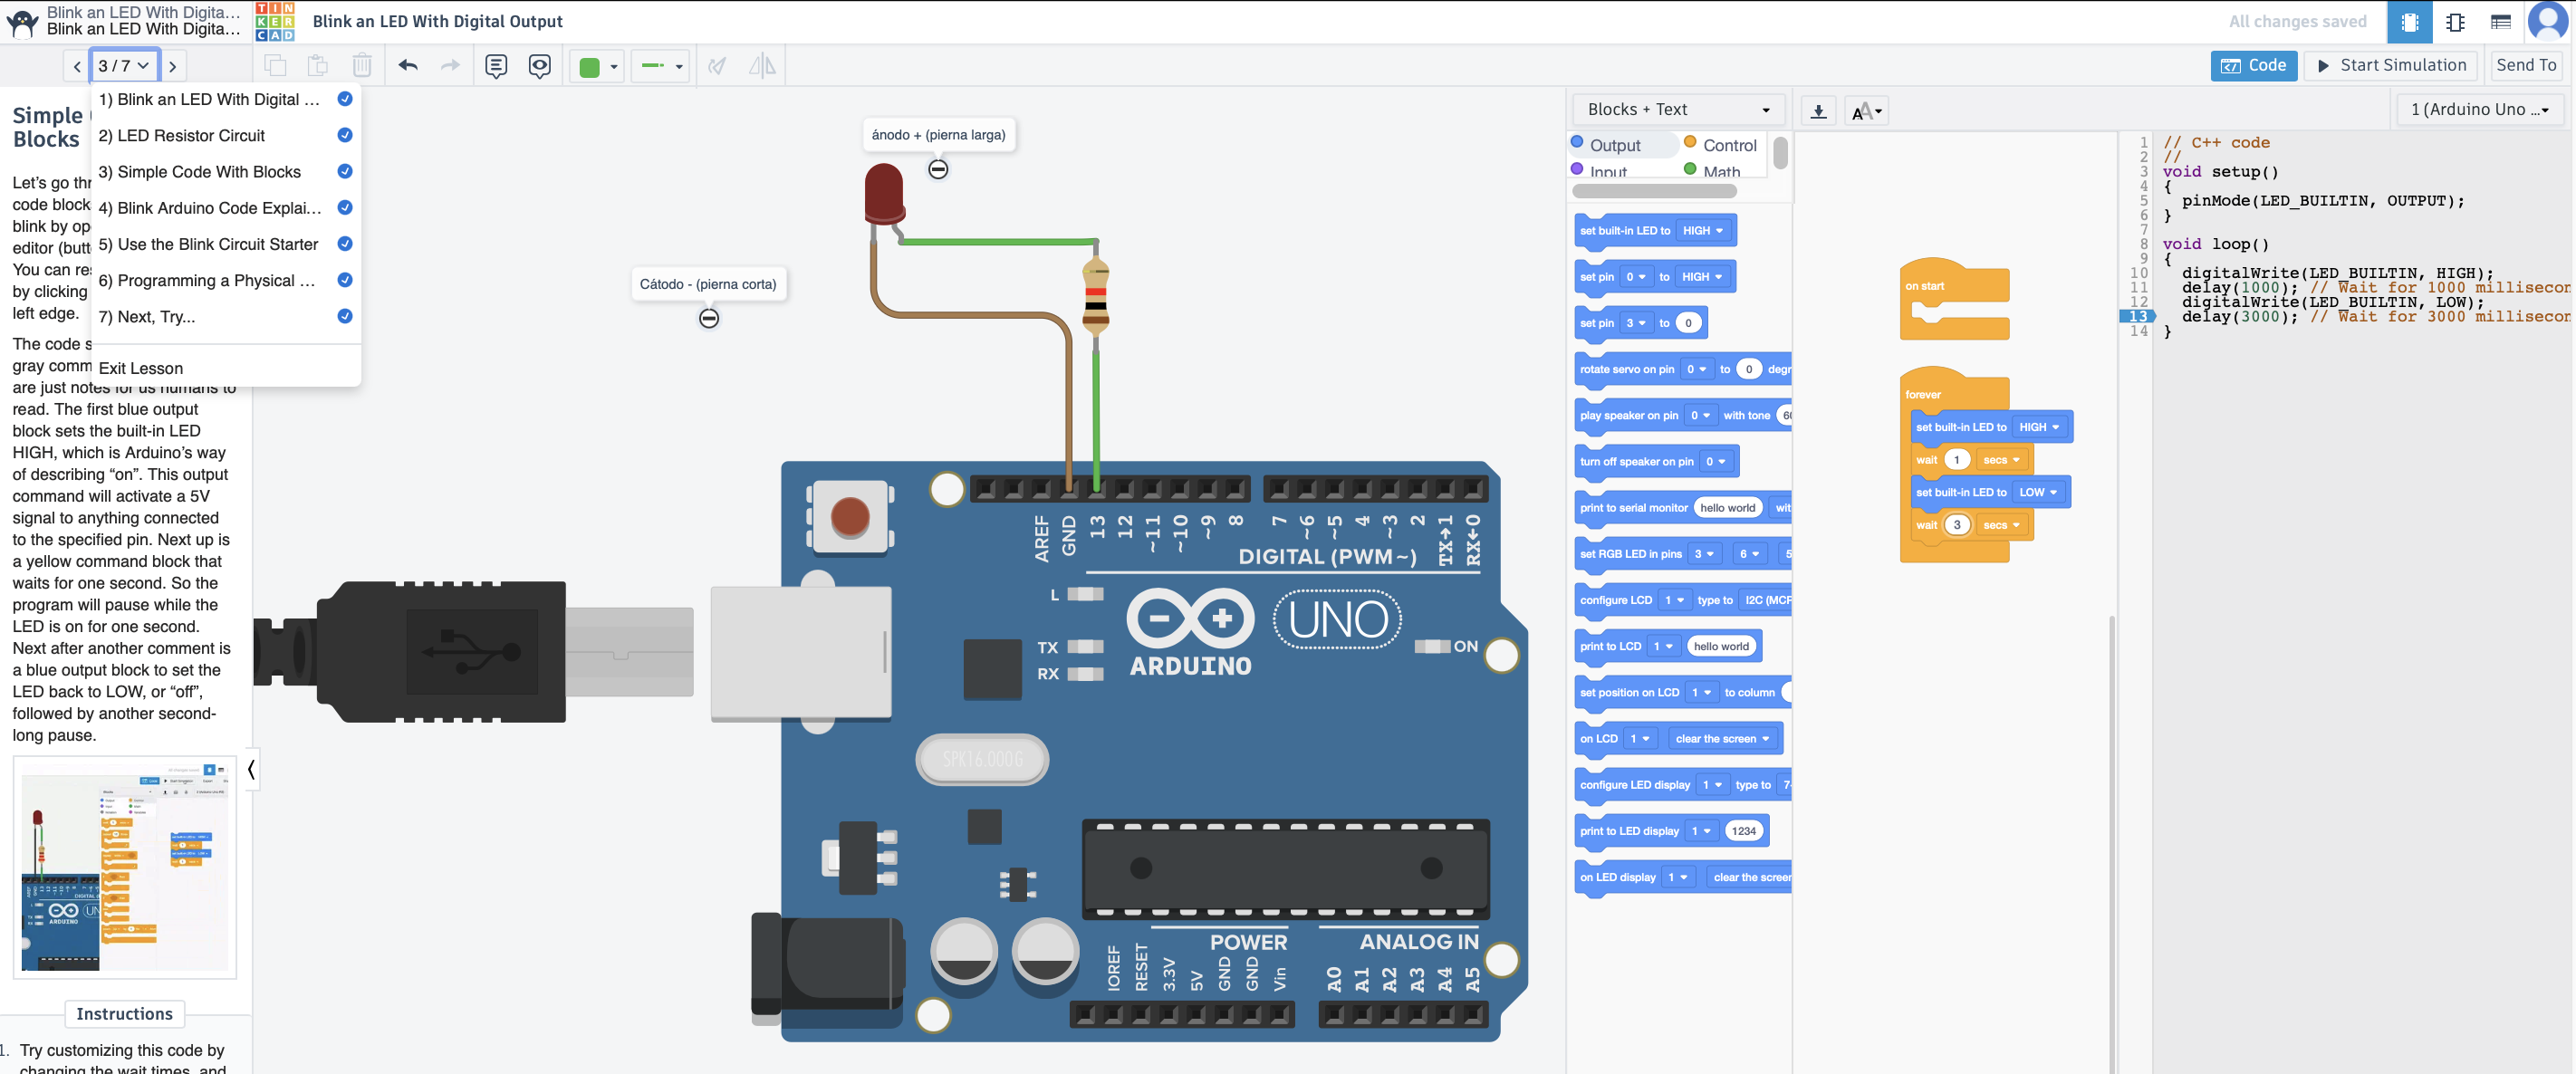Select the Control block category

point(1728,145)
